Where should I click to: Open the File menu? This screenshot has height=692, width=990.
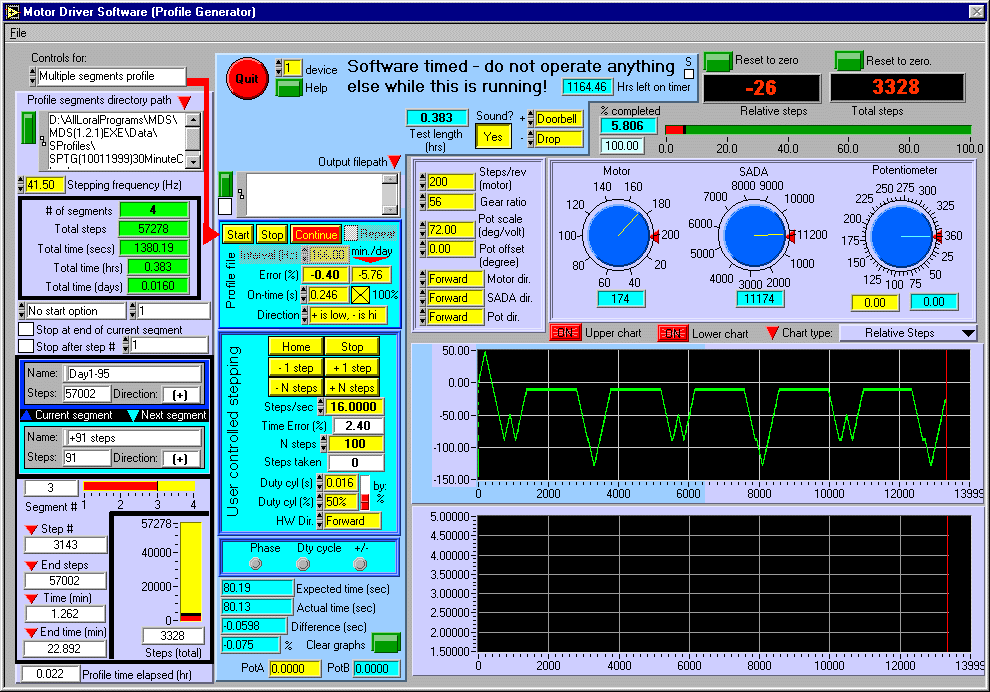coord(18,32)
